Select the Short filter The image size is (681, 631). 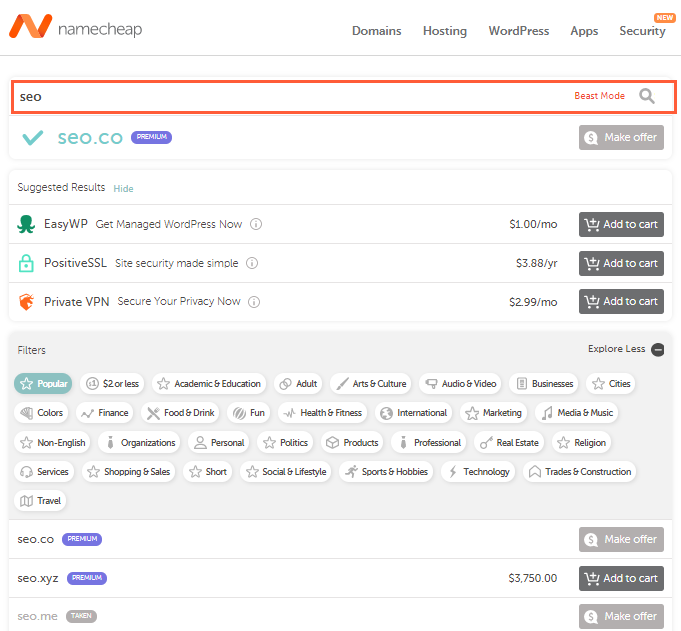[x=208, y=472]
